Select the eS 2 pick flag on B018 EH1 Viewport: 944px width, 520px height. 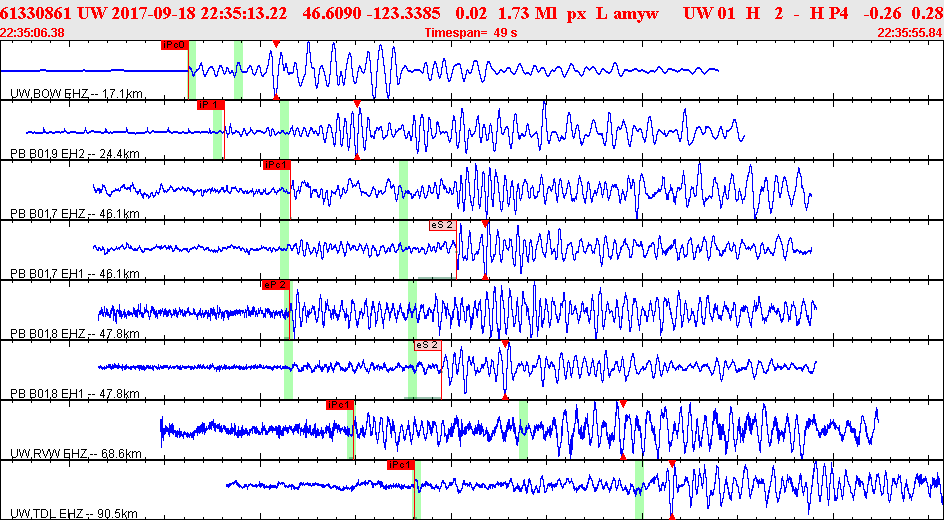click(x=427, y=345)
